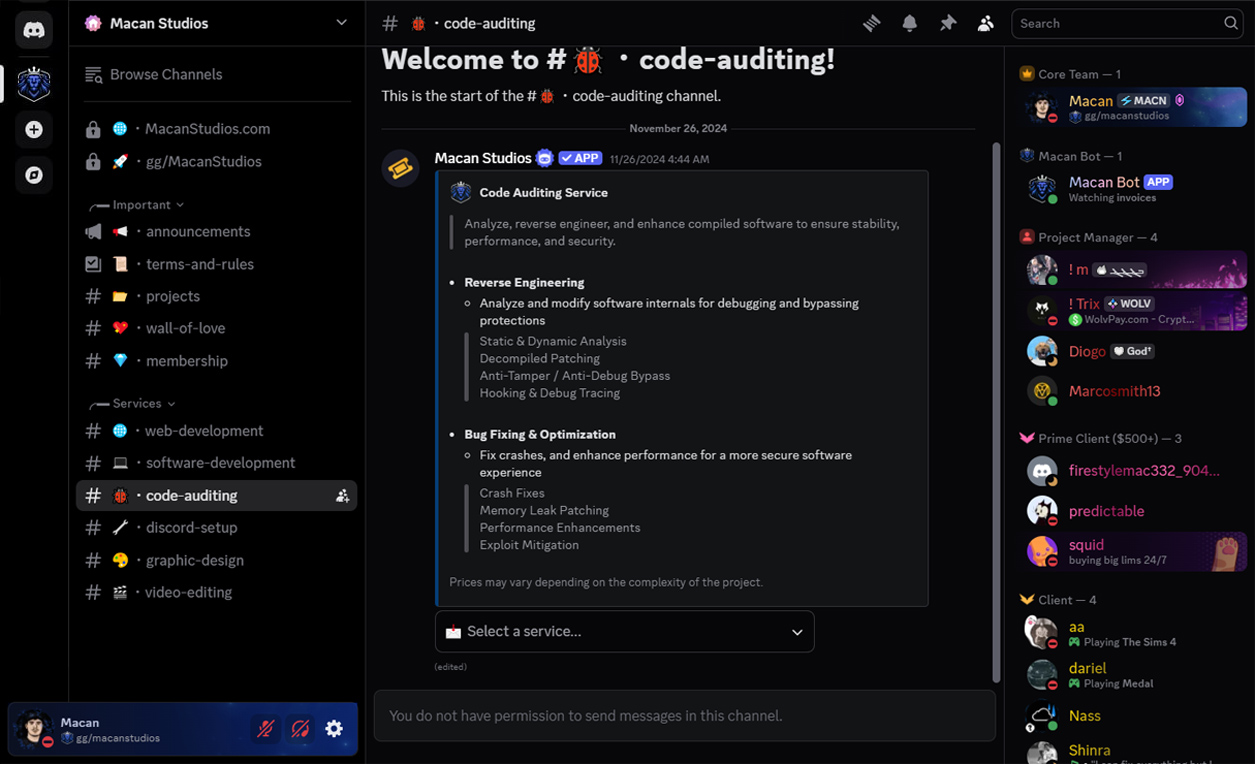Open the Threads icon in channel header
This screenshot has width=1255, height=764.
click(x=872, y=23)
